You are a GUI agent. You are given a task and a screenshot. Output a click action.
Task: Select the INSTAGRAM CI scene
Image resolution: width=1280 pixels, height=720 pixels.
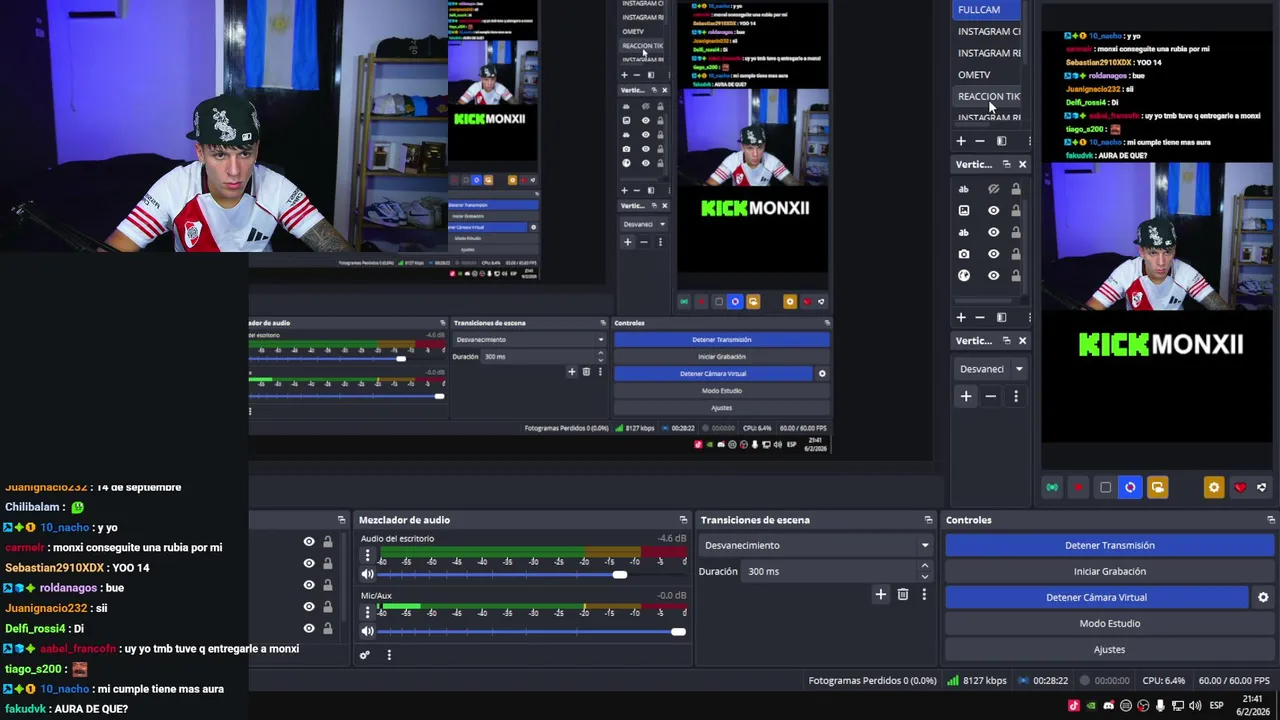(x=988, y=31)
